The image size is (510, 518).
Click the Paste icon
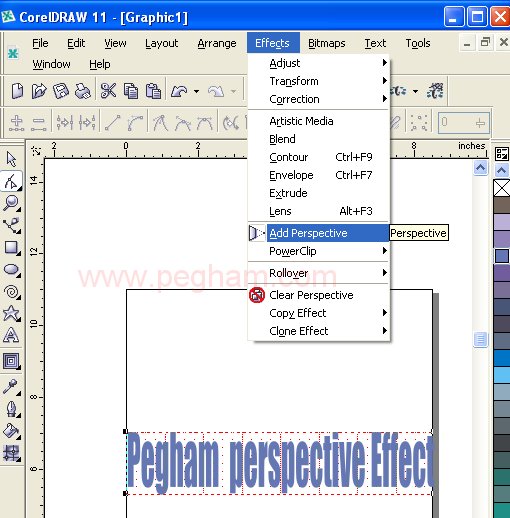pyautogui.click(x=153, y=91)
